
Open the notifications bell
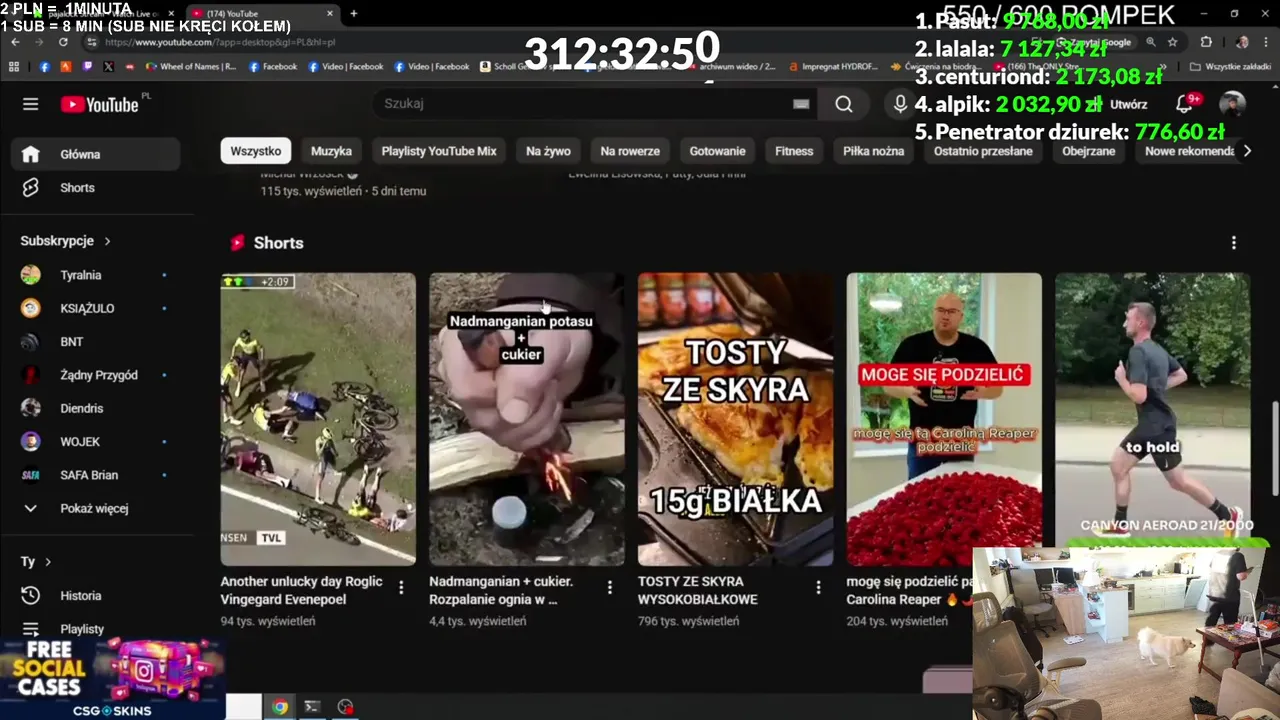point(1185,104)
